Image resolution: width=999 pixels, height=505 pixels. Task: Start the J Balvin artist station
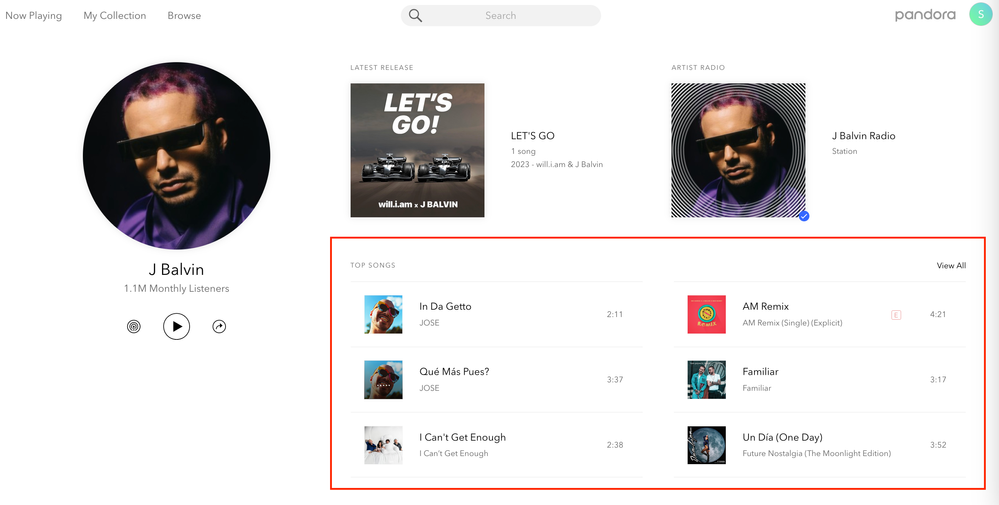pos(134,326)
